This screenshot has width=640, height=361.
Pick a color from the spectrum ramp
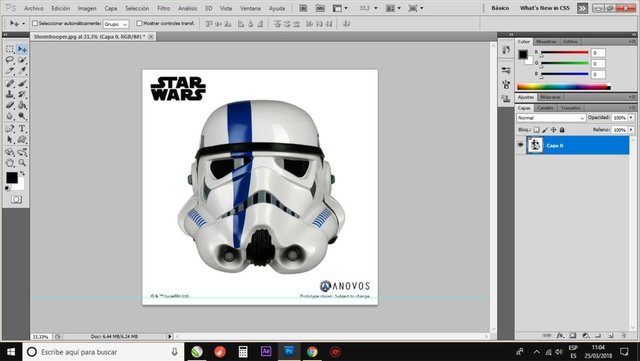click(564, 87)
